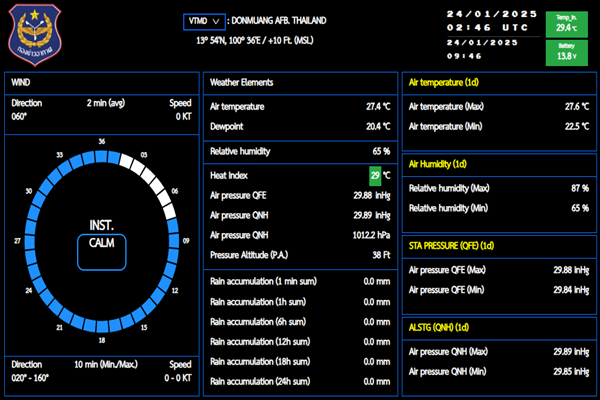Click the 18 south marker on compass

[102, 341]
